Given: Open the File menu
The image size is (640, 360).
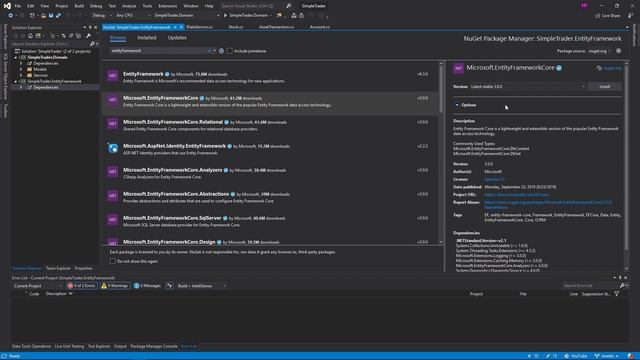Looking at the screenshot, I should point(18,6).
